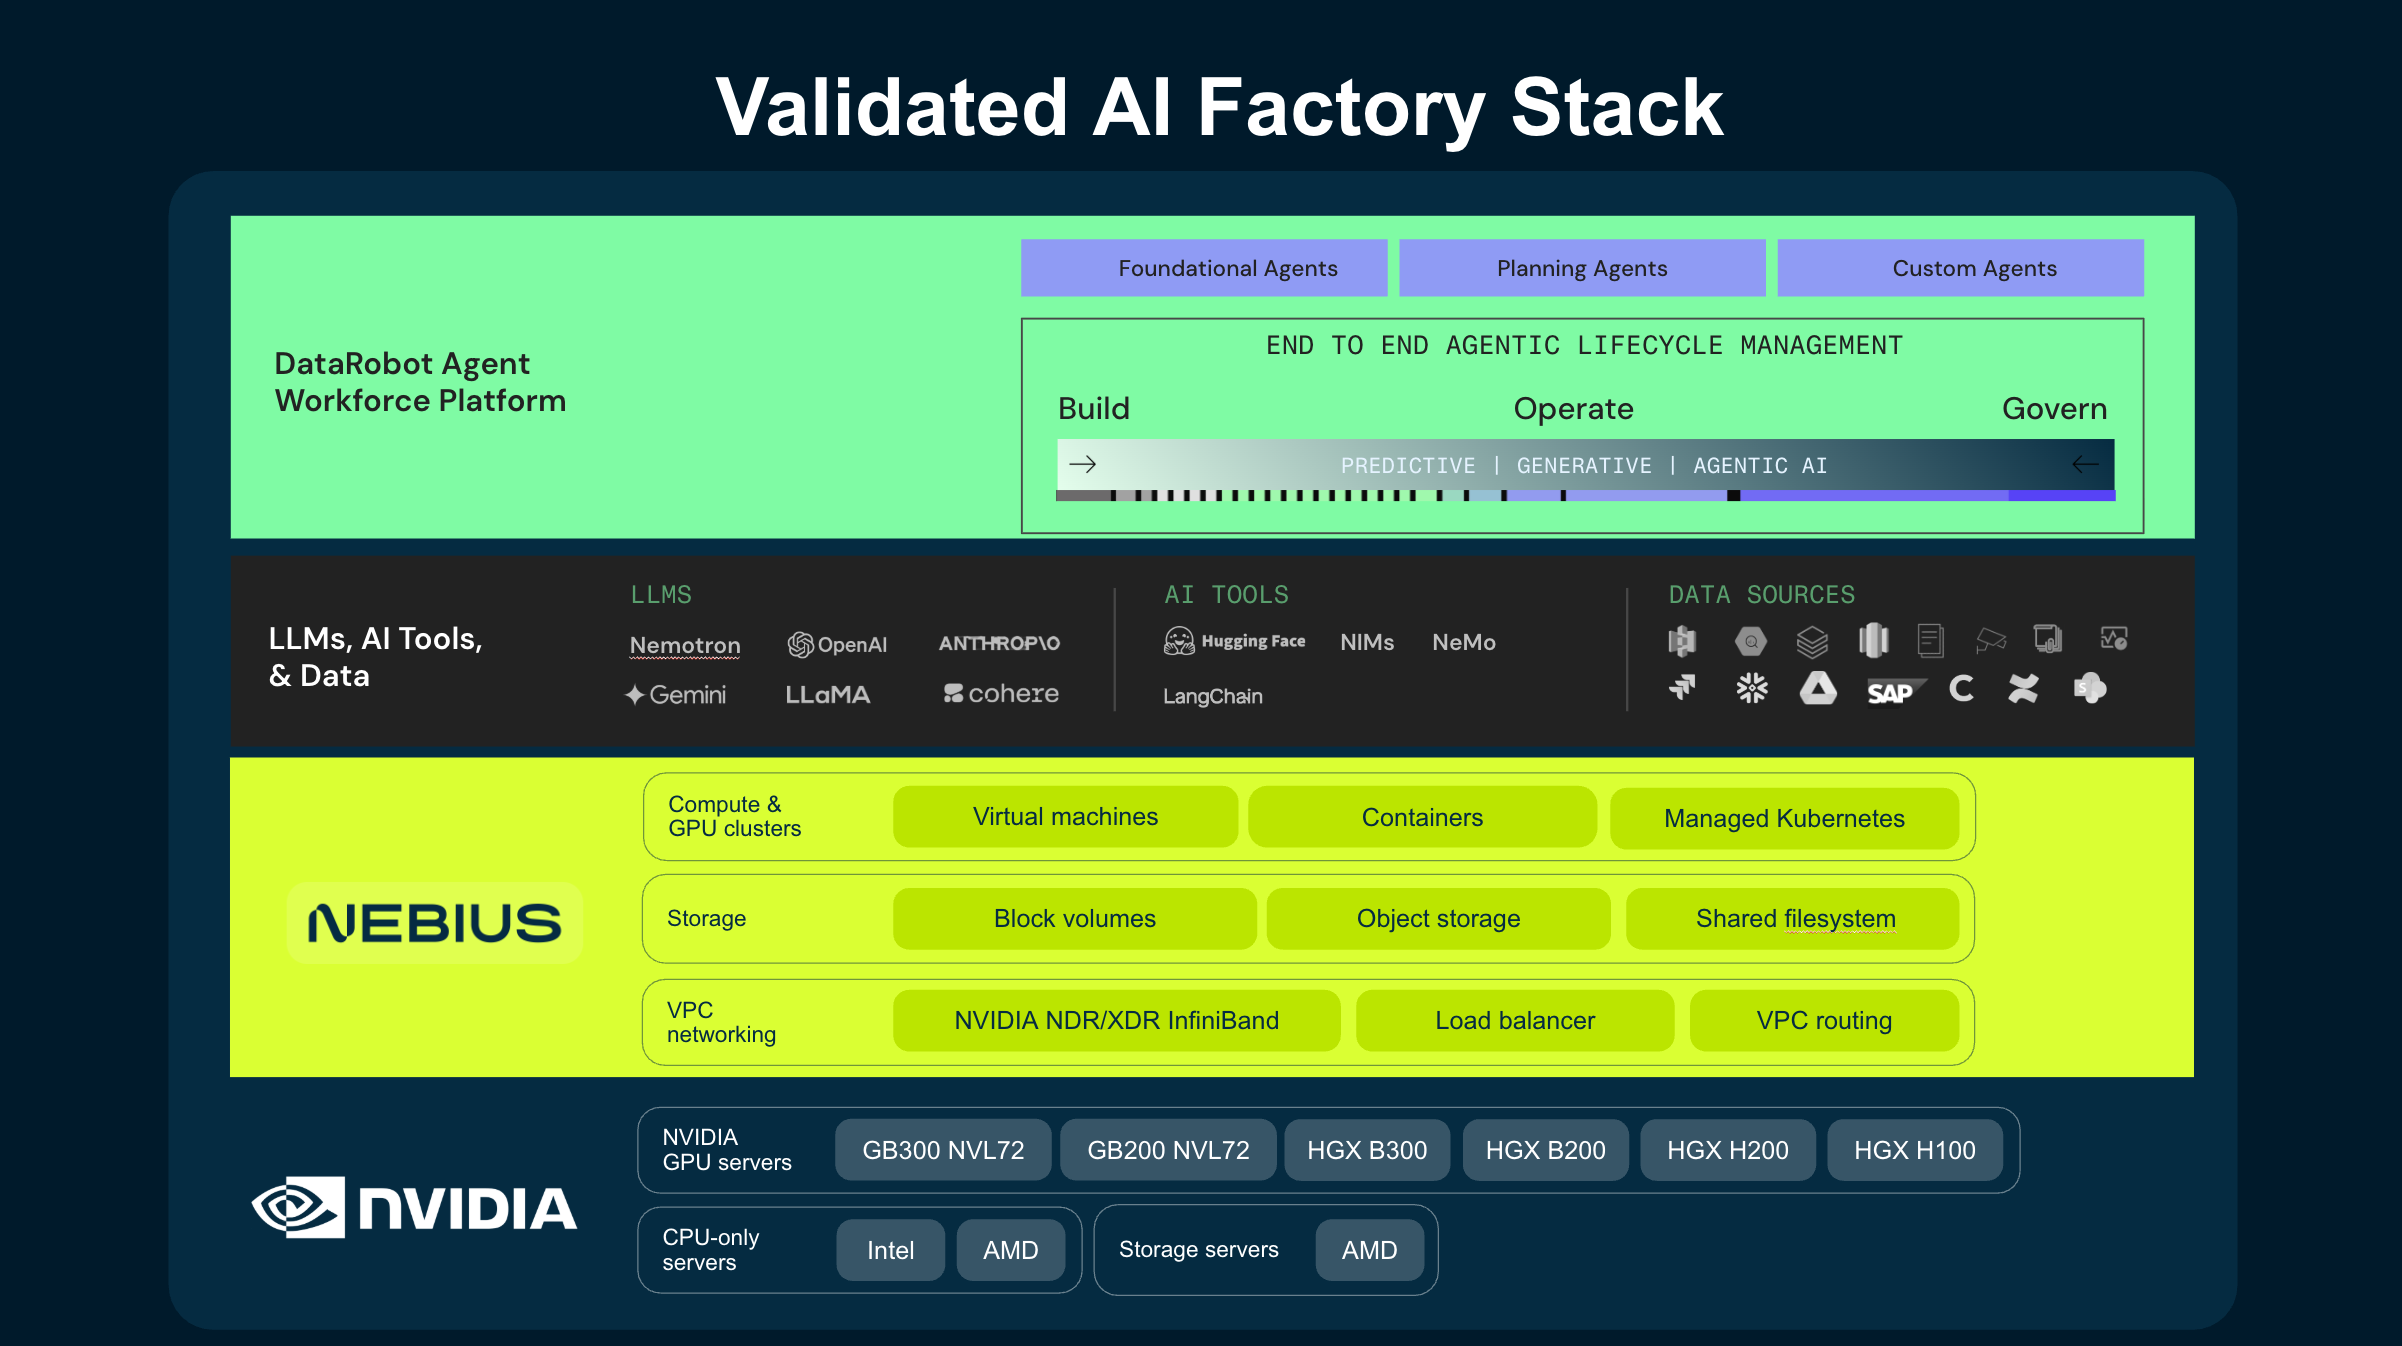Click the right arrow on lifecycle bar

(x=1083, y=464)
